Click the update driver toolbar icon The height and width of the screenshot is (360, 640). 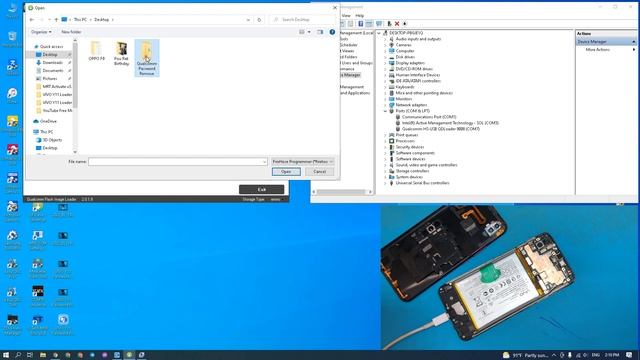[389, 24]
